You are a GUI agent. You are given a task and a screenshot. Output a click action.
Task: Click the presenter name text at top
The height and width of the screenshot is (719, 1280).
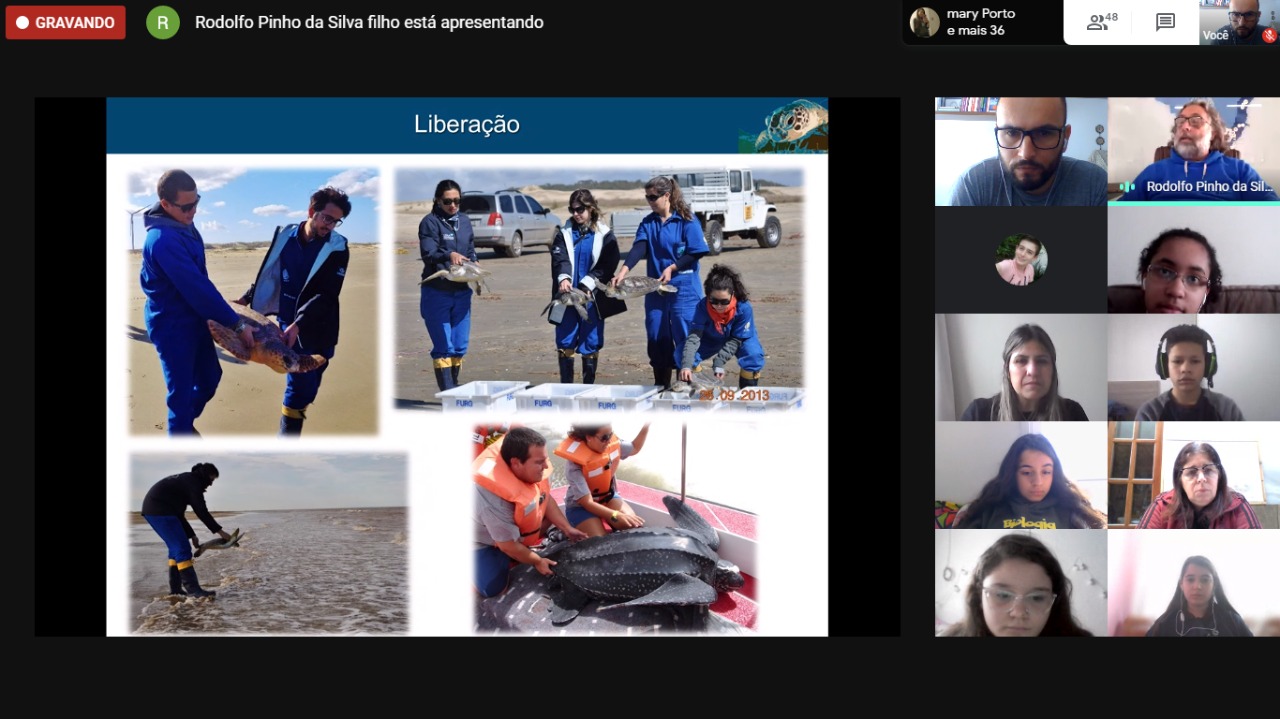(369, 22)
